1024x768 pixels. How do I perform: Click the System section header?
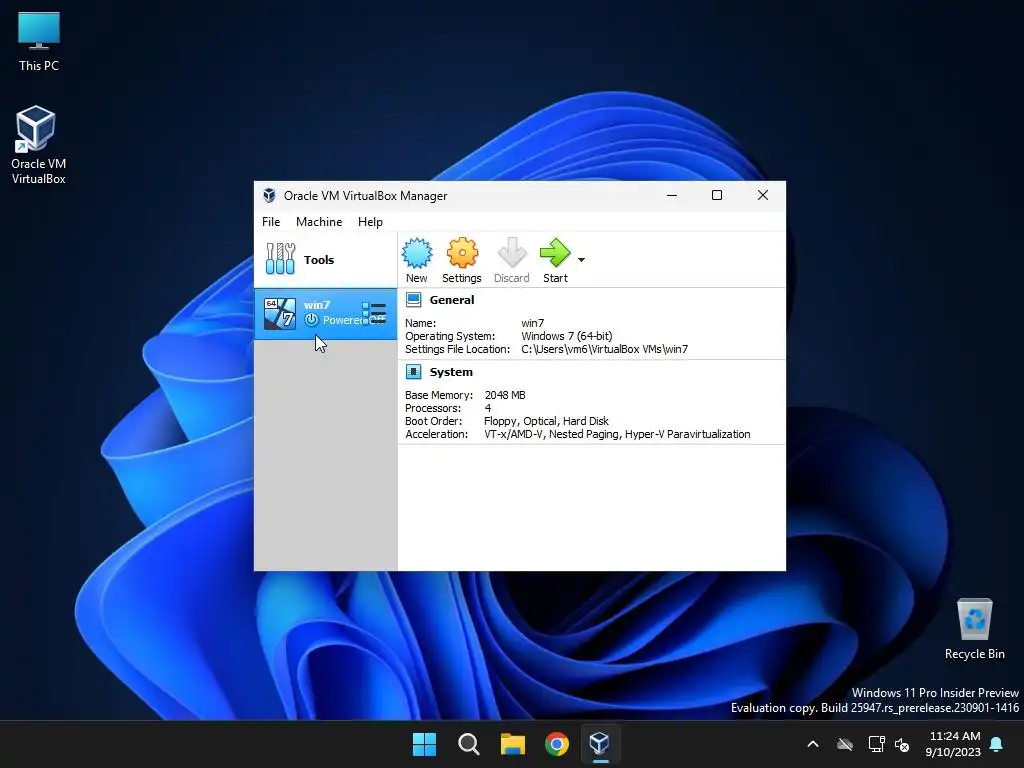click(451, 372)
